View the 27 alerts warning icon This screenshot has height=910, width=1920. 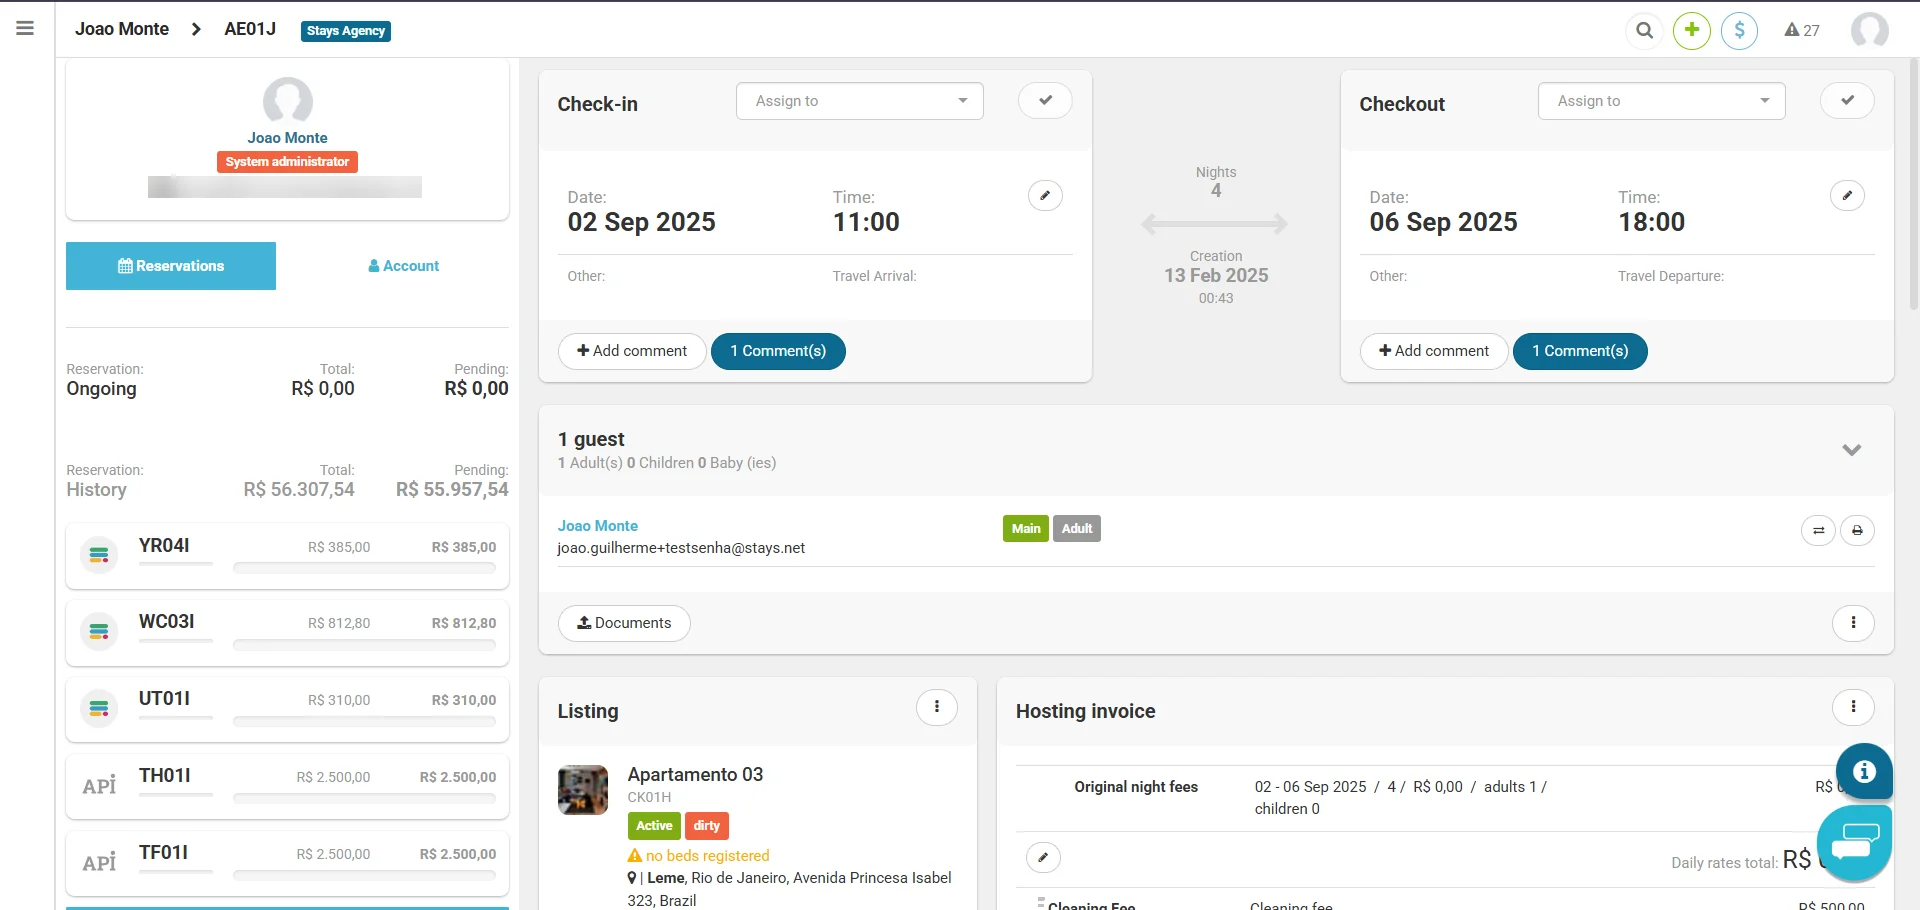pyautogui.click(x=1802, y=30)
